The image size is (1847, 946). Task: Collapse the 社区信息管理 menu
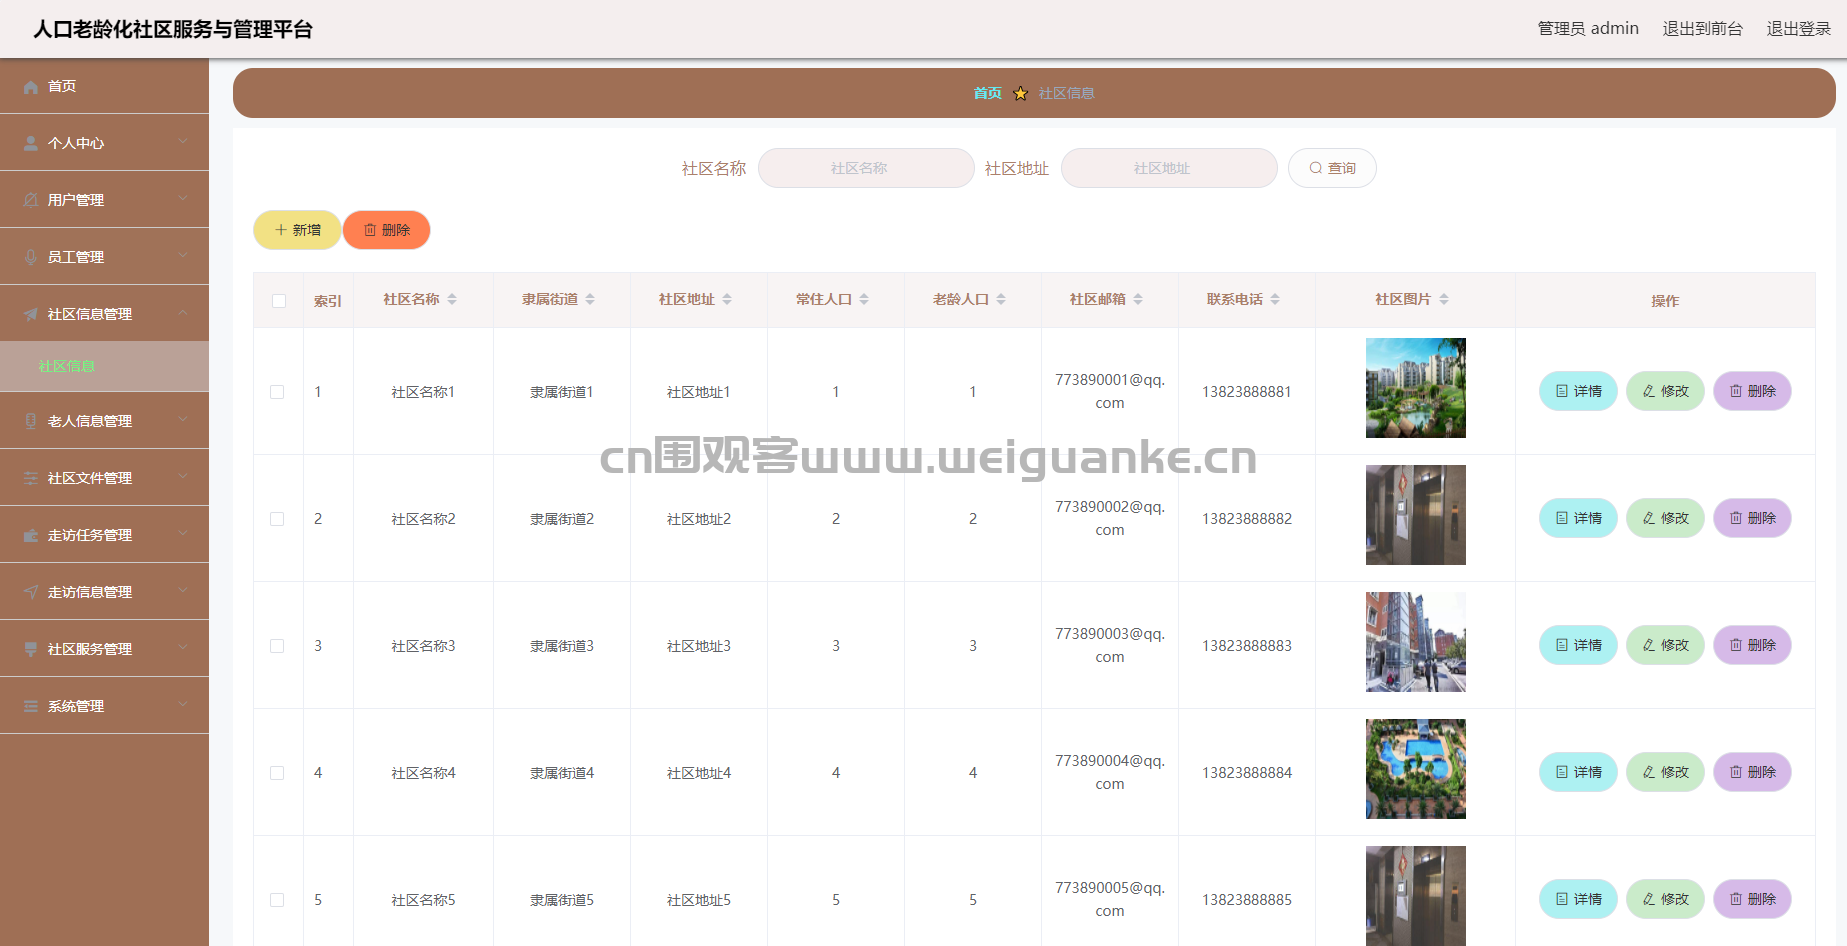(x=183, y=313)
